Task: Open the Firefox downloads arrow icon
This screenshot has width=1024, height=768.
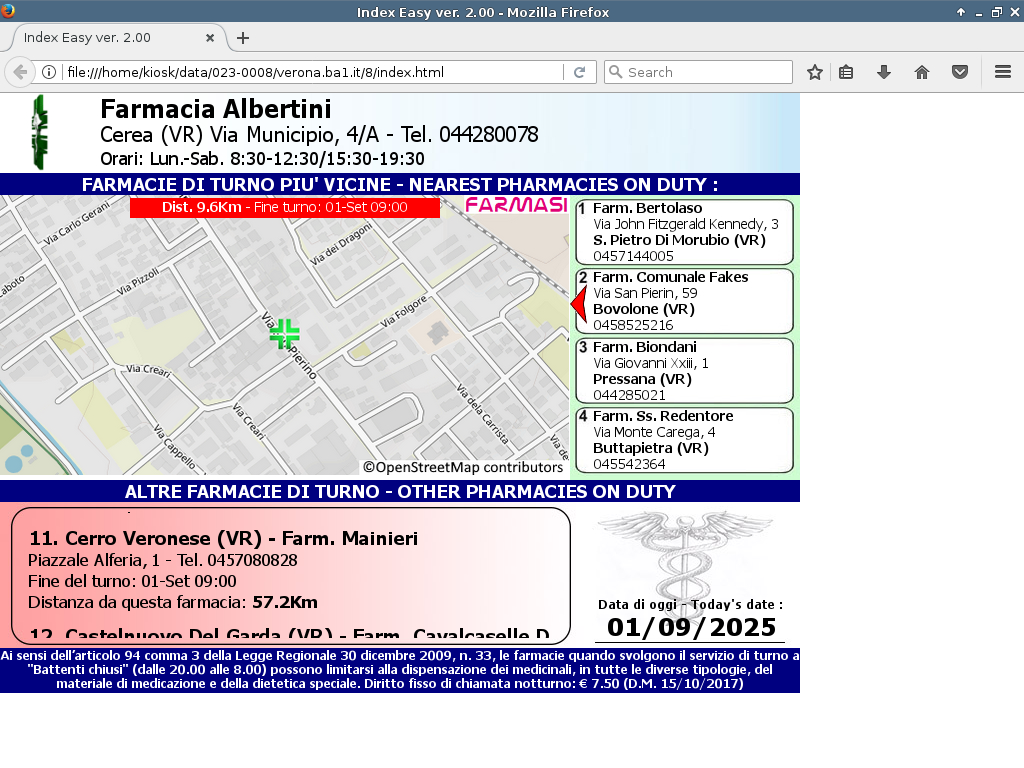Action: pos(884,72)
